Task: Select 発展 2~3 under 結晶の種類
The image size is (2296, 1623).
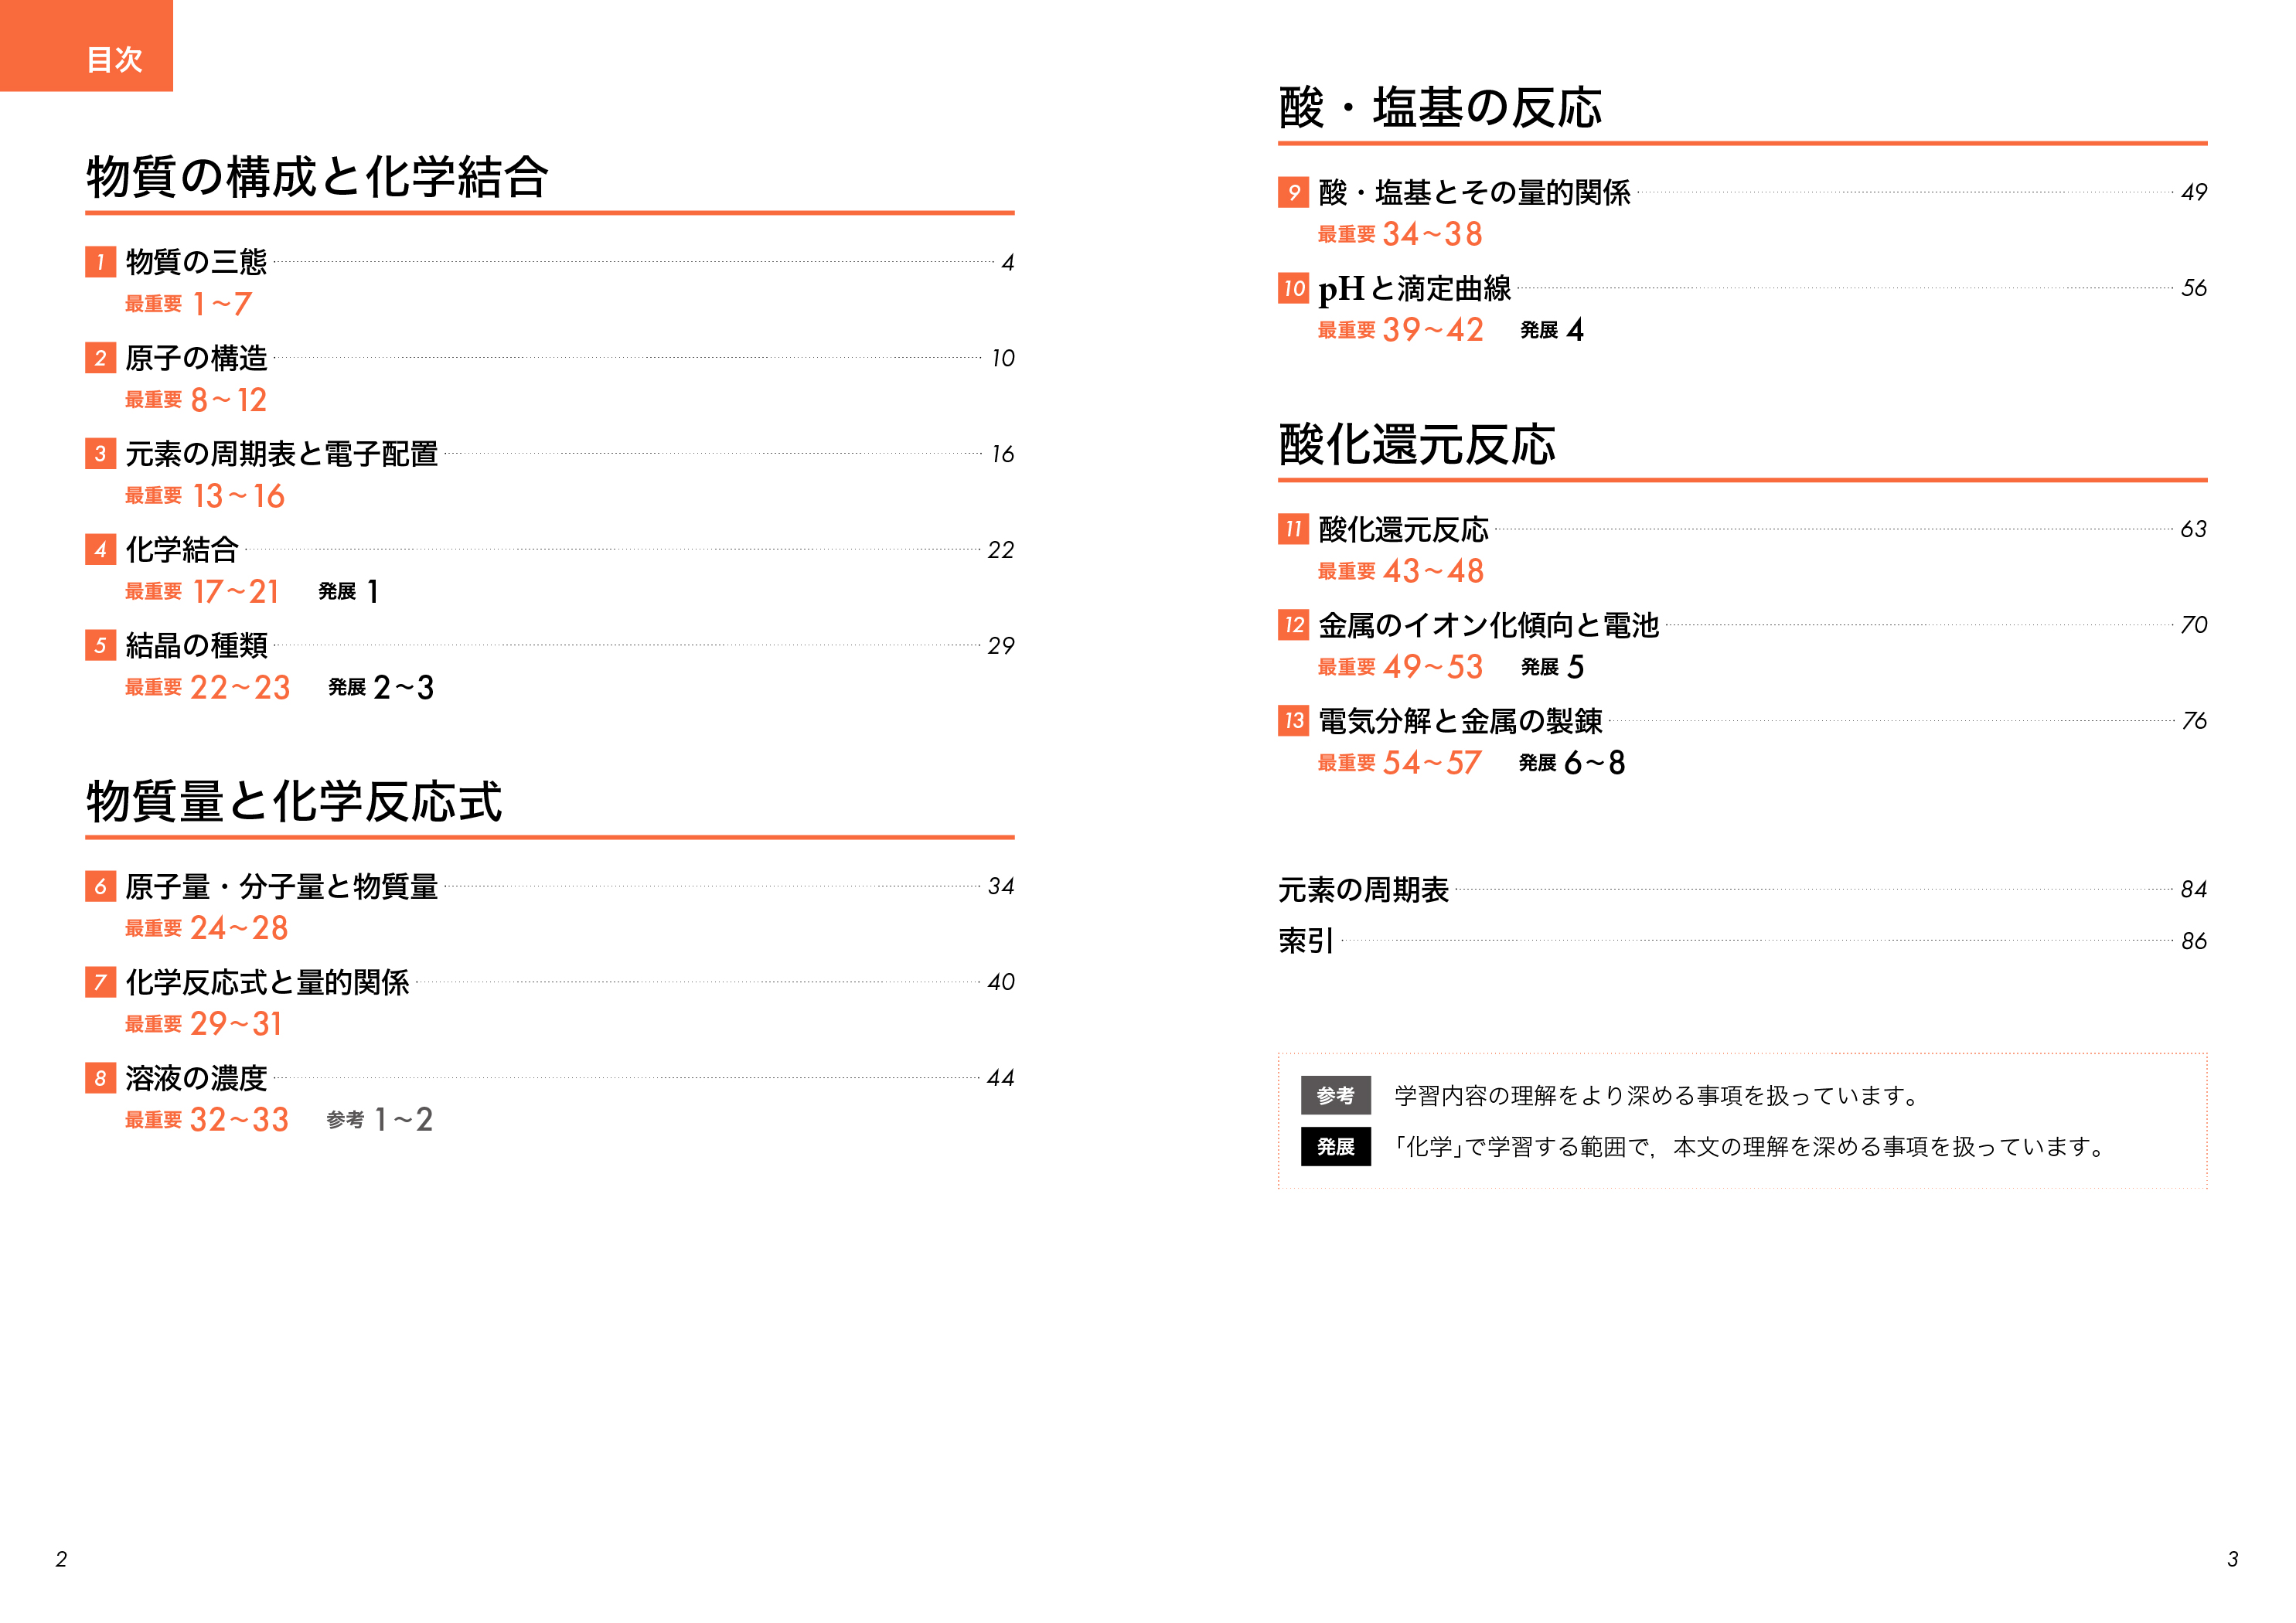Action: [381, 688]
